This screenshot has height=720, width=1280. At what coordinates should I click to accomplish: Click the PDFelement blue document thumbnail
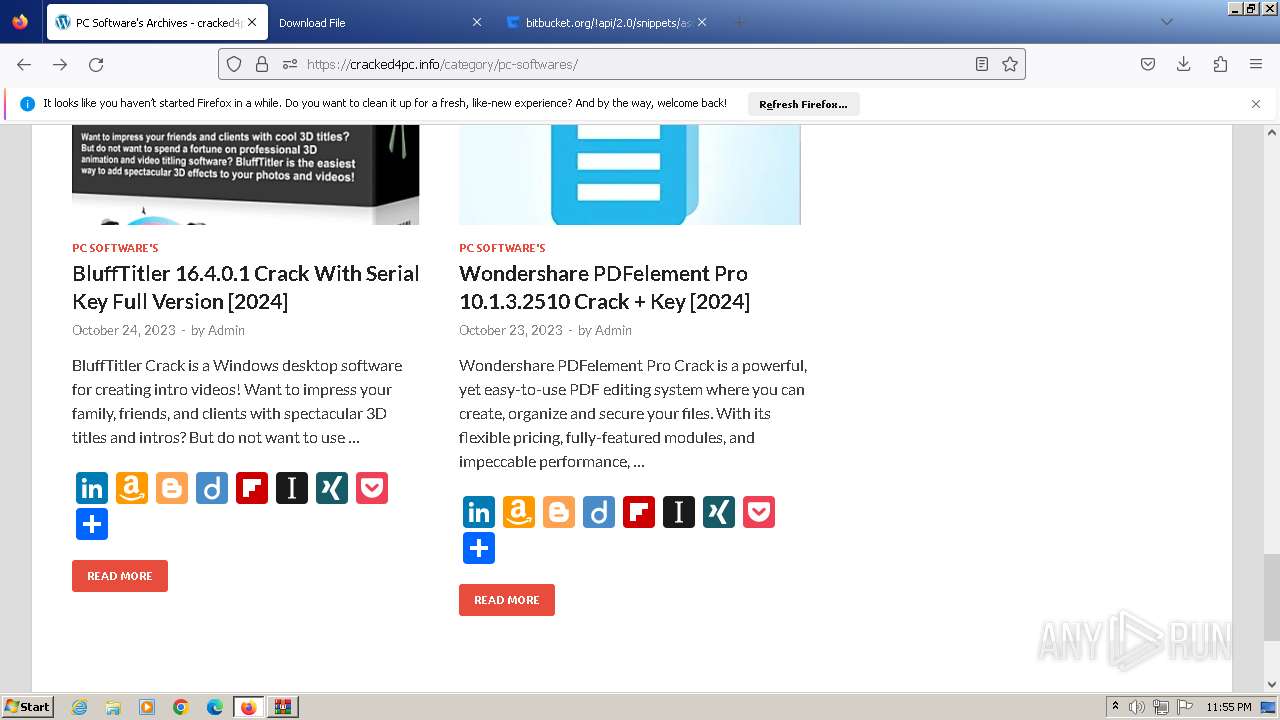point(630,175)
